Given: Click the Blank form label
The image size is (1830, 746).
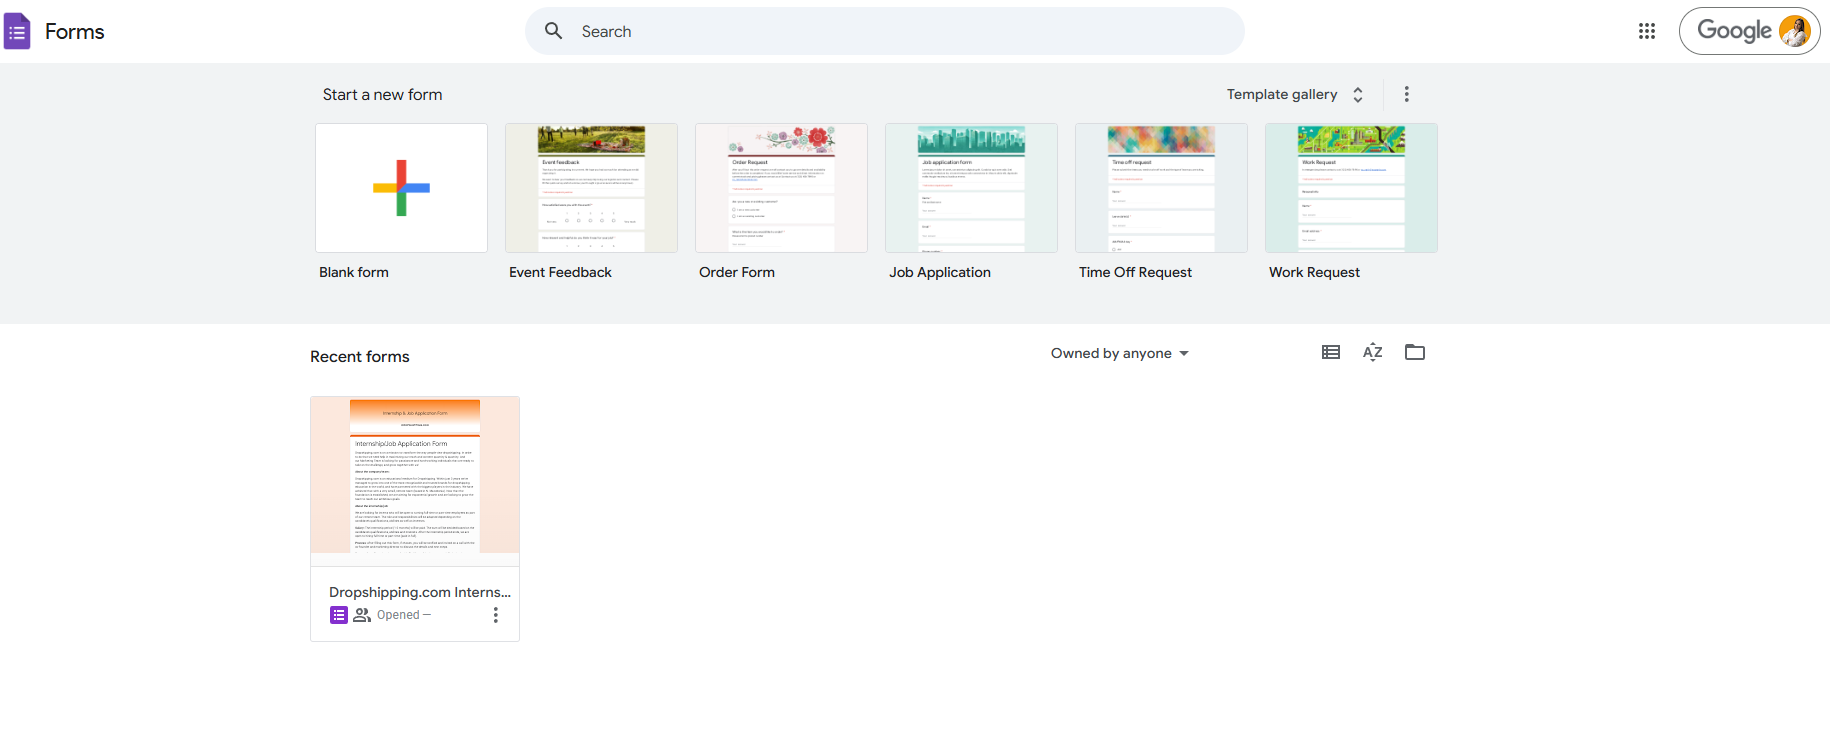Looking at the screenshot, I should [354, 272].
